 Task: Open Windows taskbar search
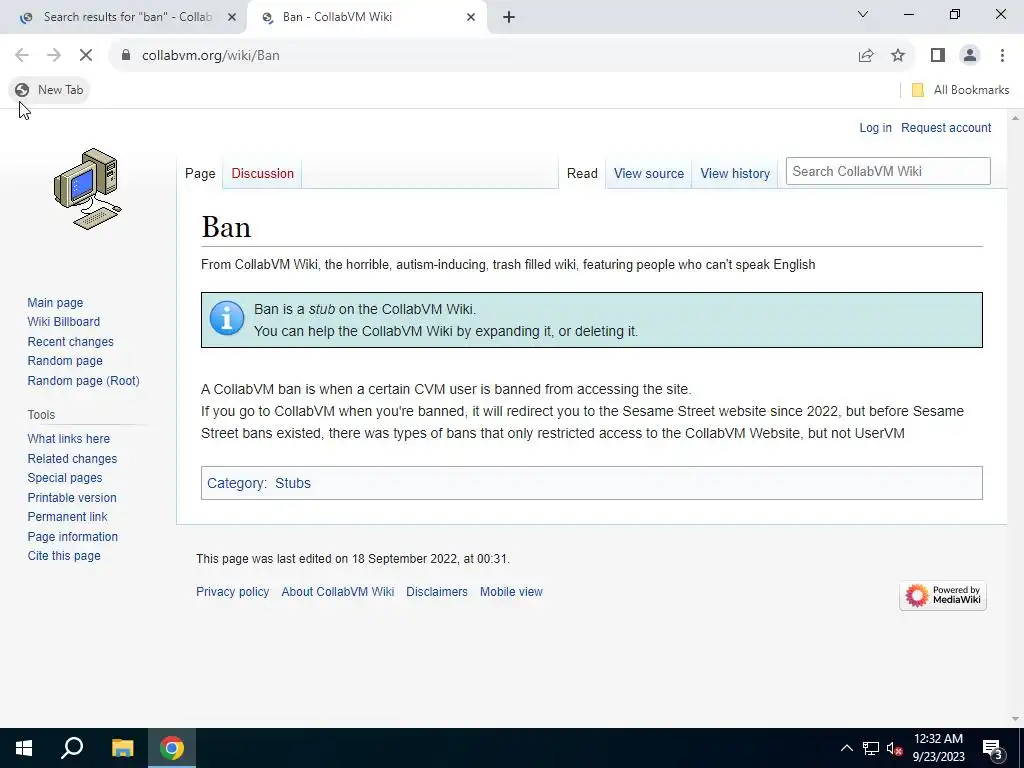click(72, 748)
